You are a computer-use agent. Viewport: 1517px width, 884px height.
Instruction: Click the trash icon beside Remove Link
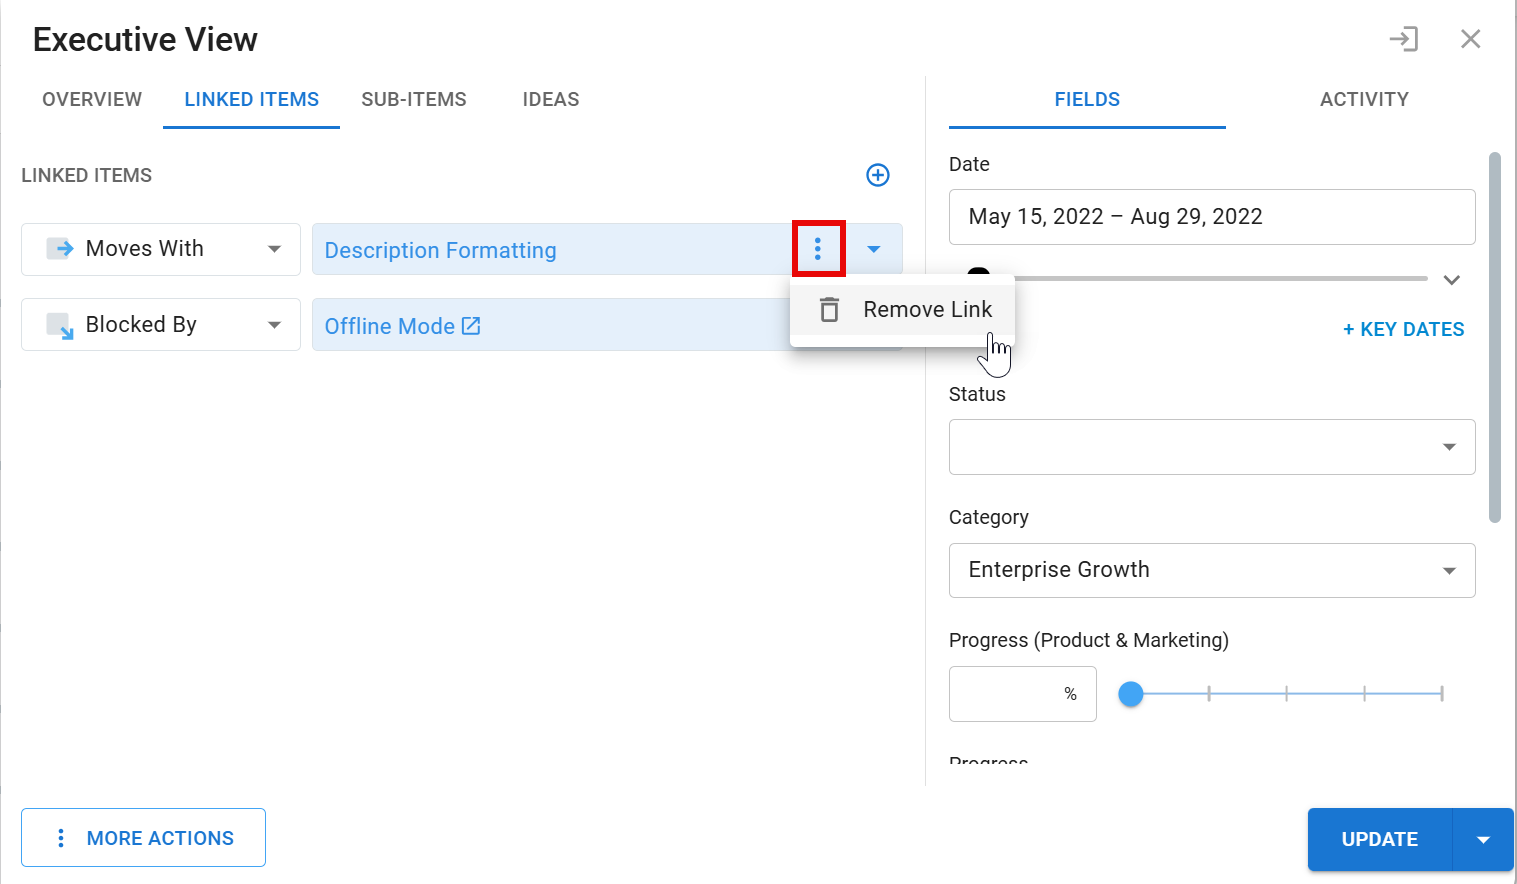pos(829,309)
